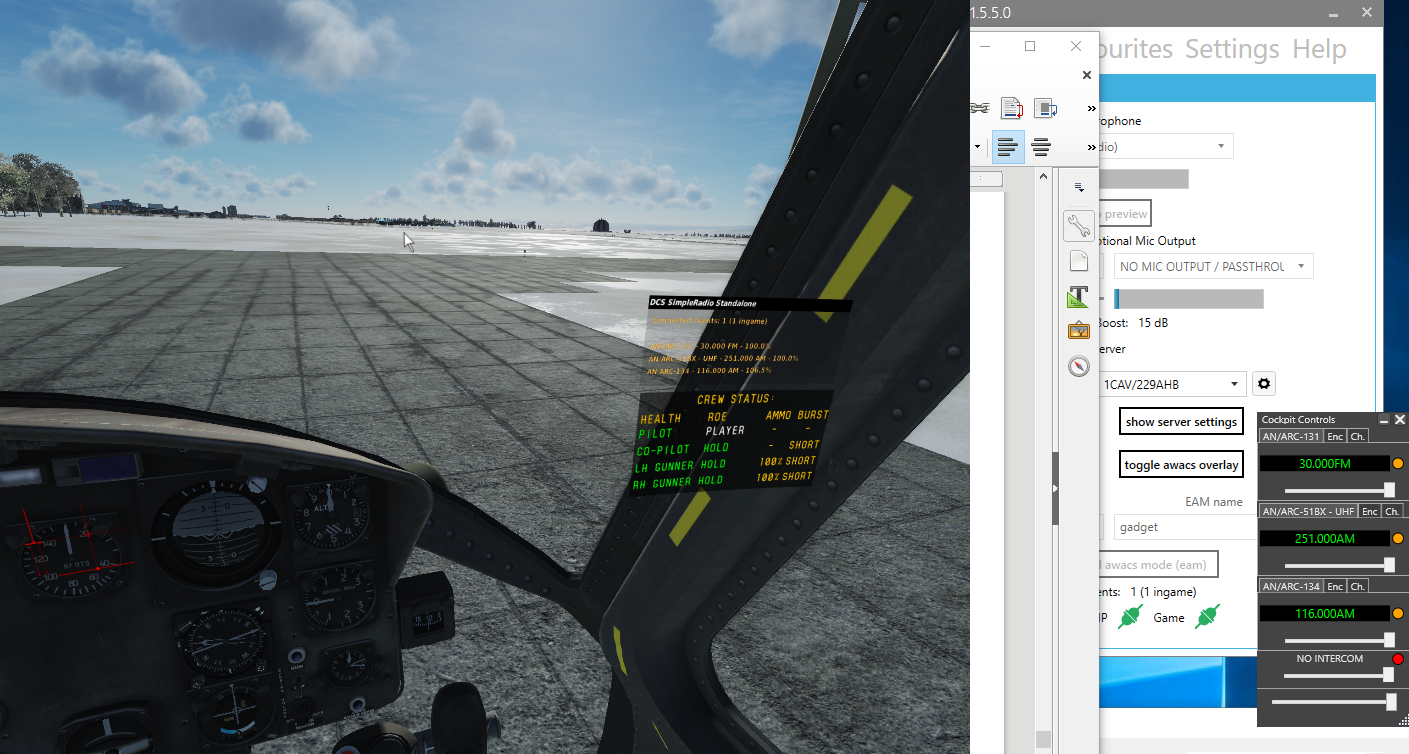
Task: Close the Cockpit Controls panel
Action: tap(1400, 420)
